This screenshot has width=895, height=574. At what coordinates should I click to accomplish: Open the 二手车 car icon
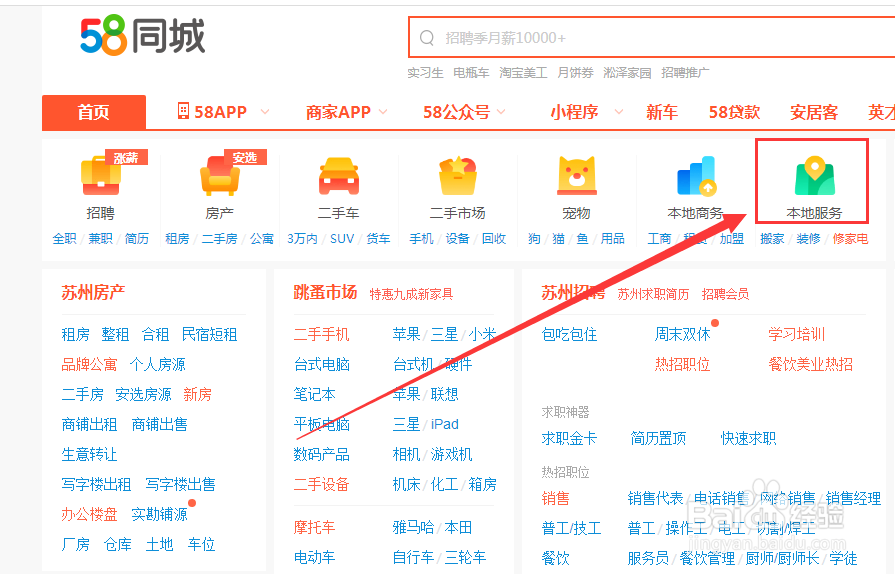point(339,176)
